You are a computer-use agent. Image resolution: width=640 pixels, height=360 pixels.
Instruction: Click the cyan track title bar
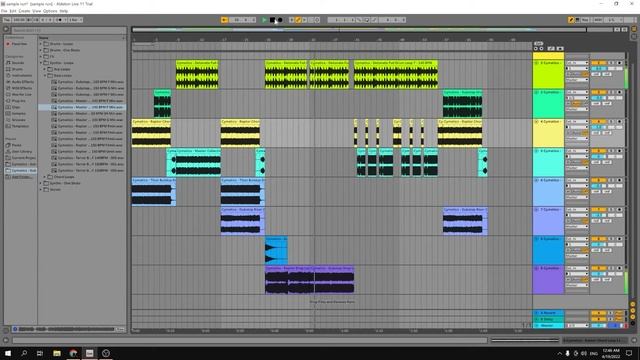551,151
